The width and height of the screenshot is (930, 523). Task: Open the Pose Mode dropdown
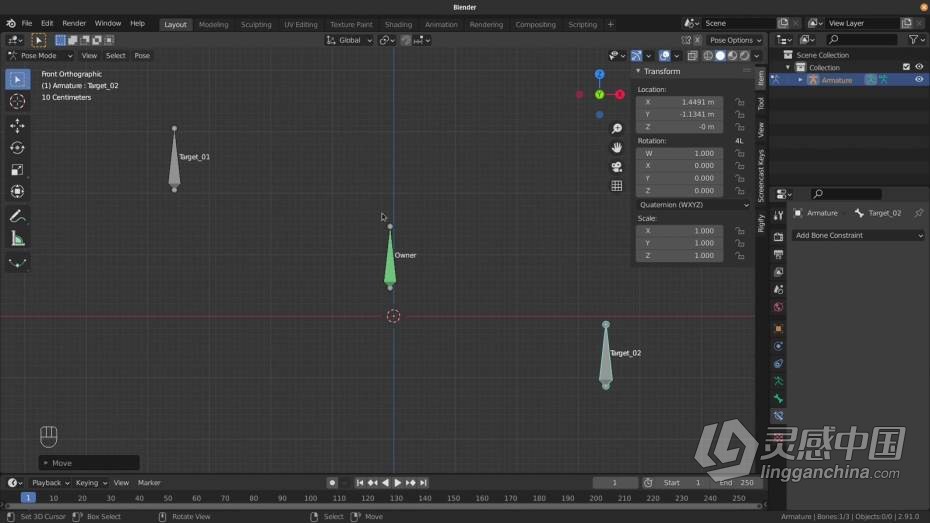40,56
